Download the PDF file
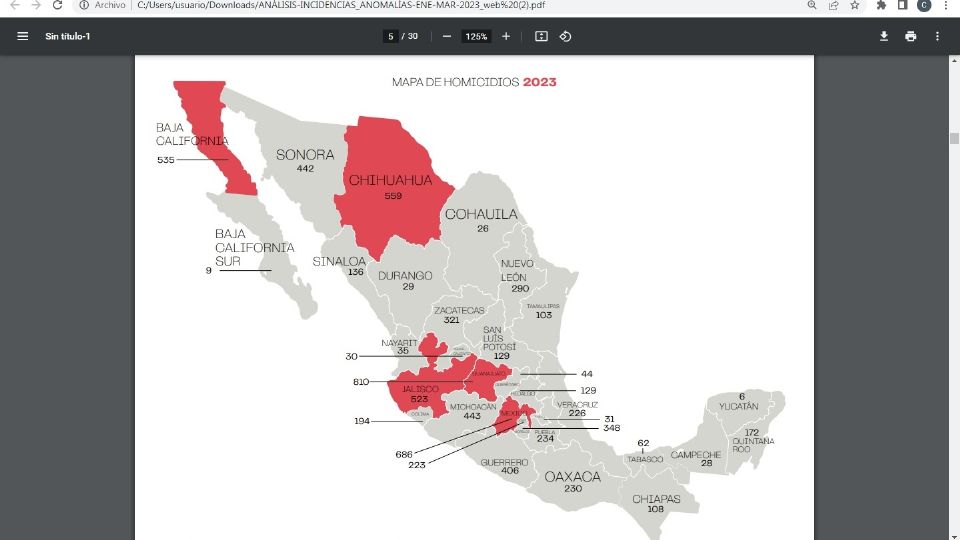The height and width of the screenshot is (540, 960). pyautogui.click(x=884, y=36)
